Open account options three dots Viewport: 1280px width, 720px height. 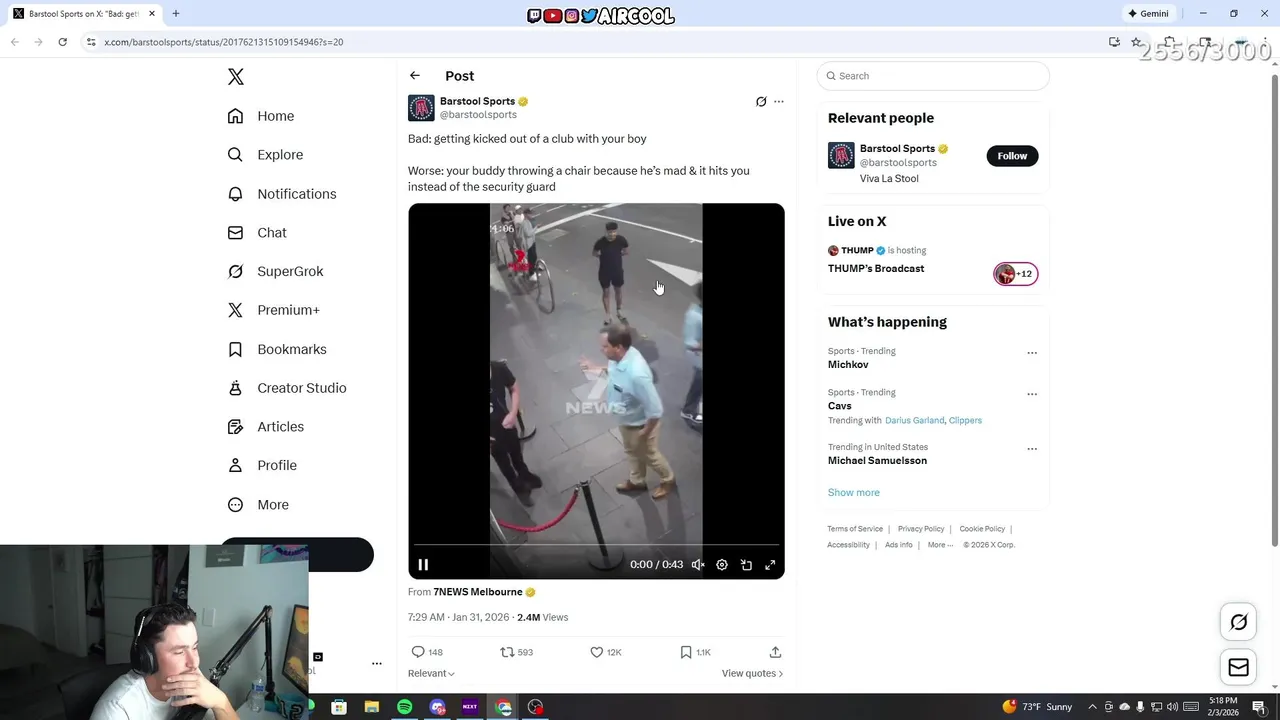(x=377, y=663)
